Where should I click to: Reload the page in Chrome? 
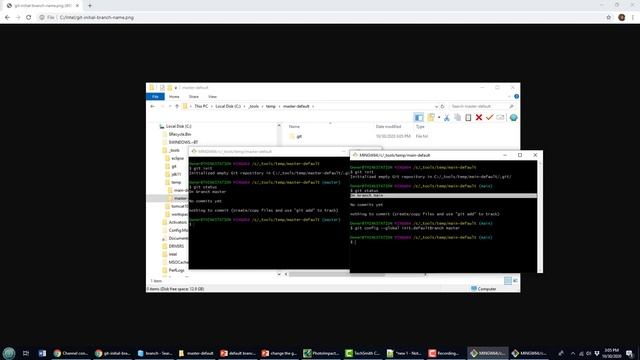click(x=29, y=18)
